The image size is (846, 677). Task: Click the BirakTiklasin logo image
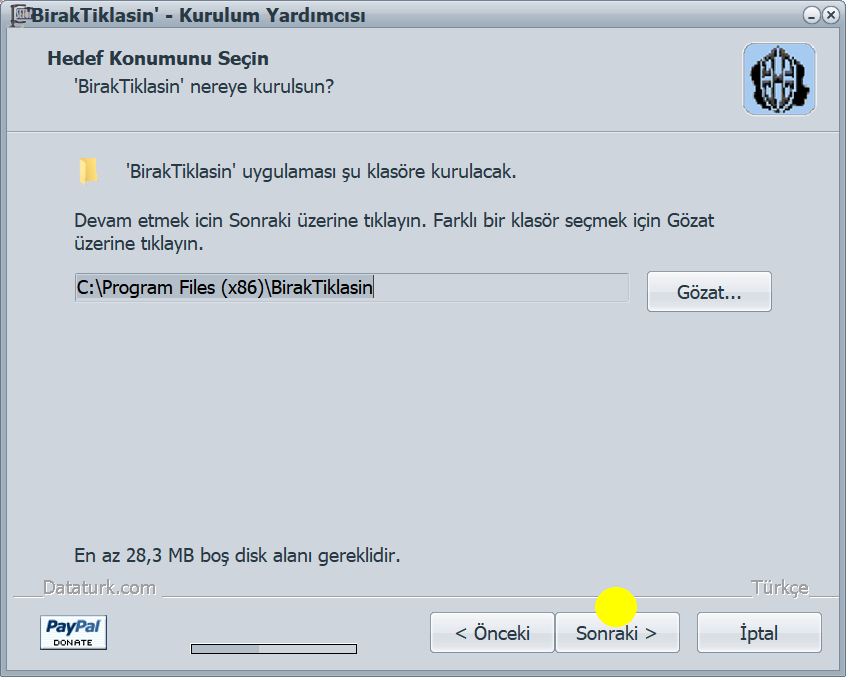(x=779, y=79)
